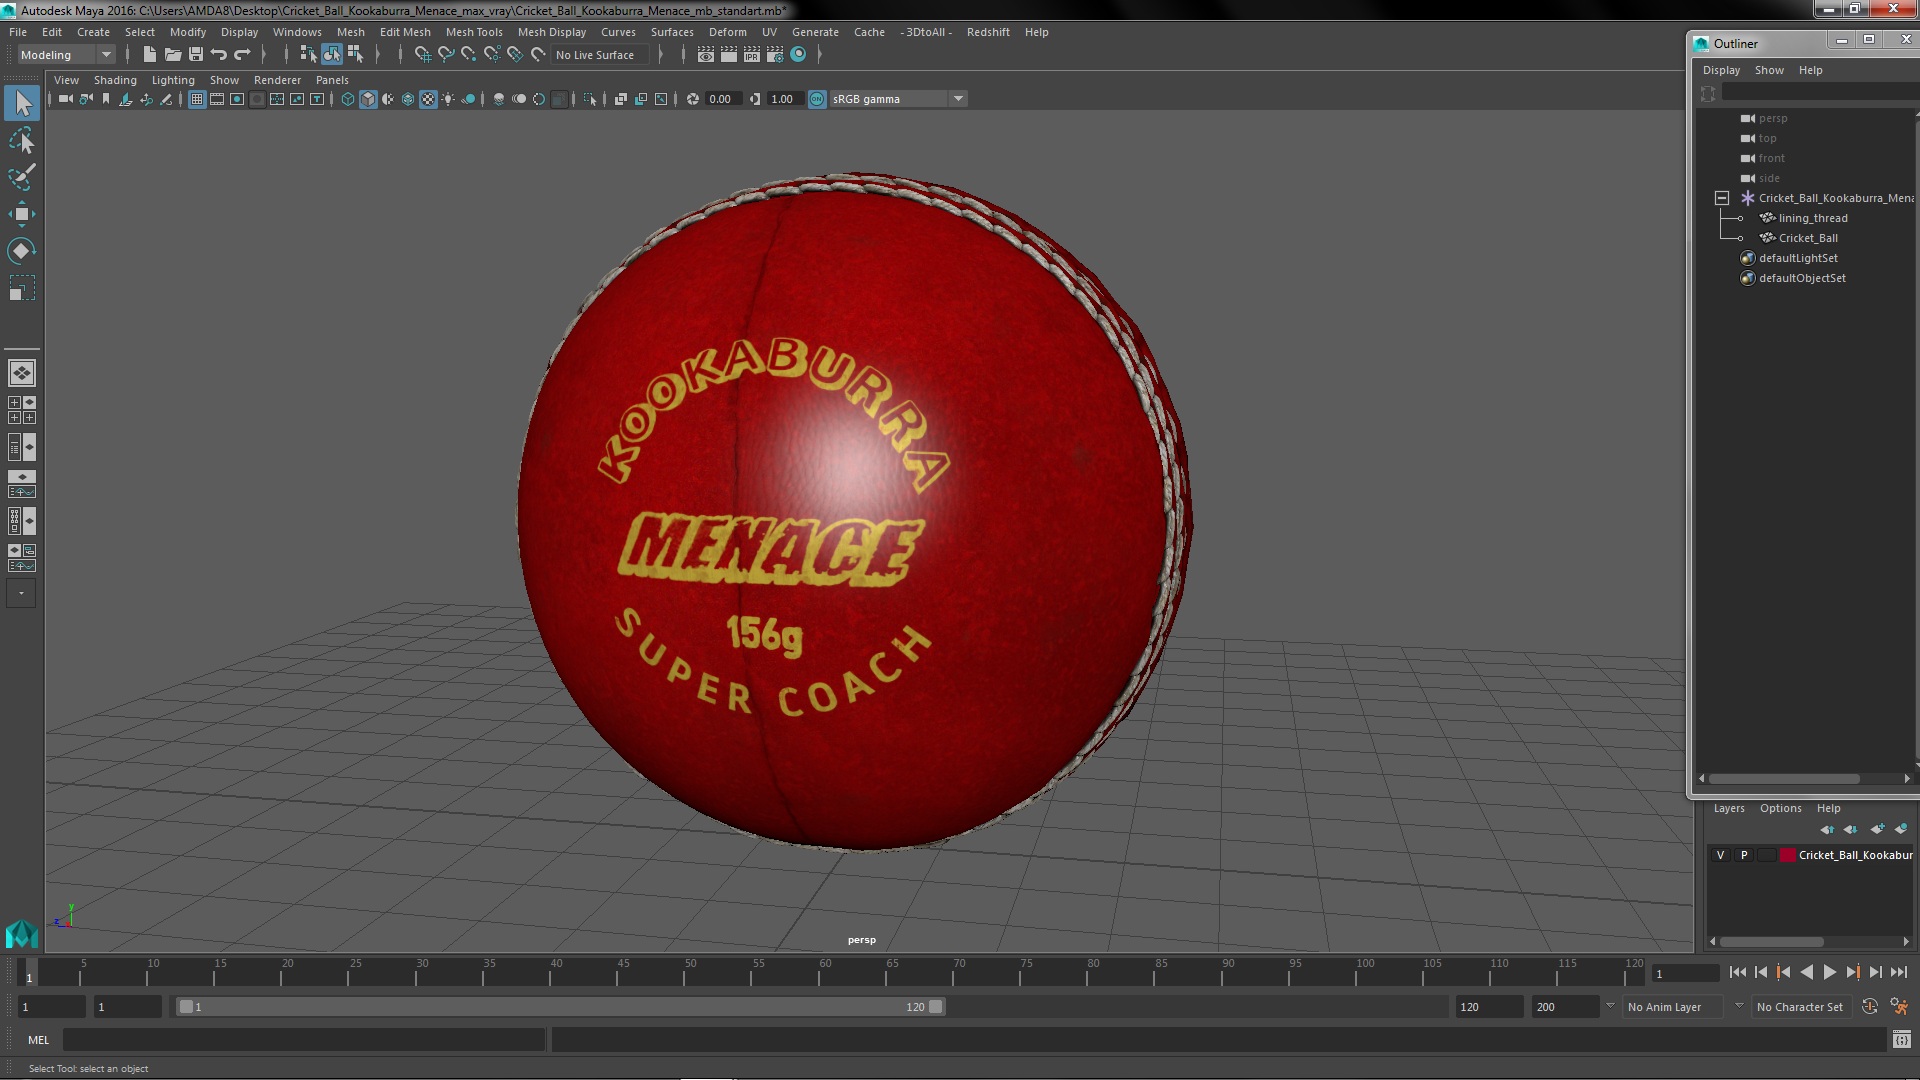Create layer from selected objects
This screenshot has width=1920, height=1080.
click(x=1901, y=829)
